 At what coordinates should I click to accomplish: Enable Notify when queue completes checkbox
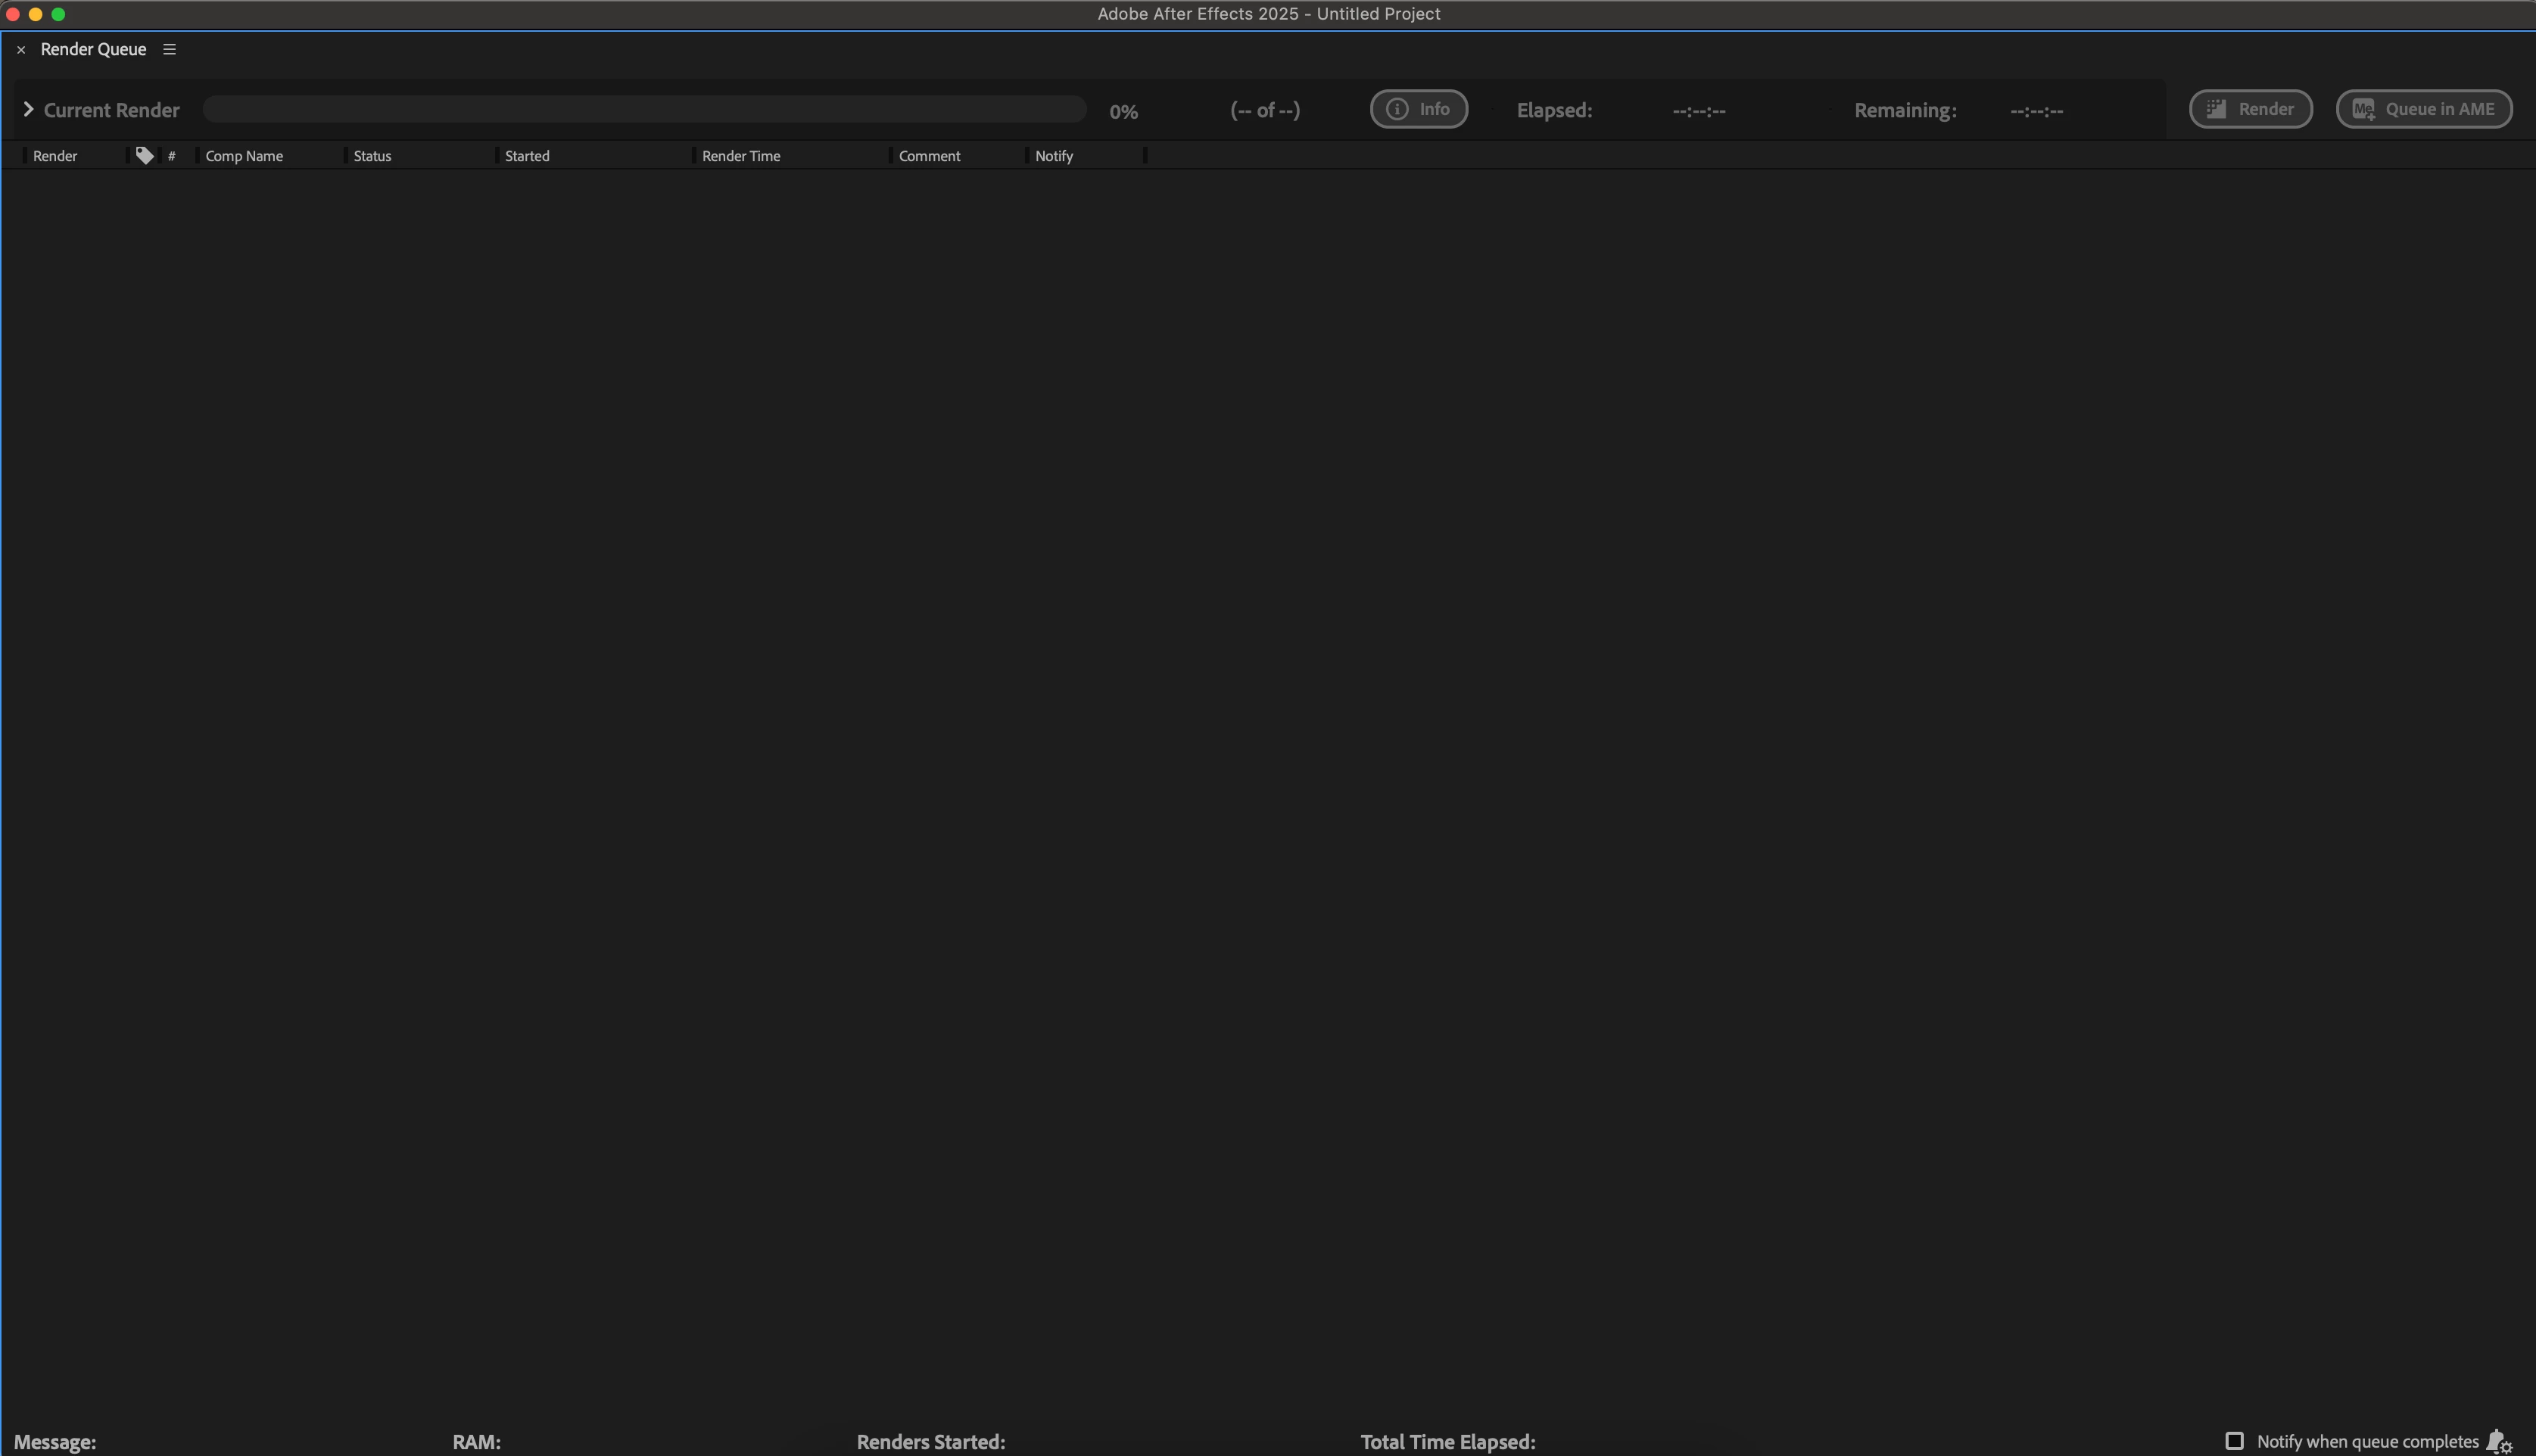click(2234, 1441)
